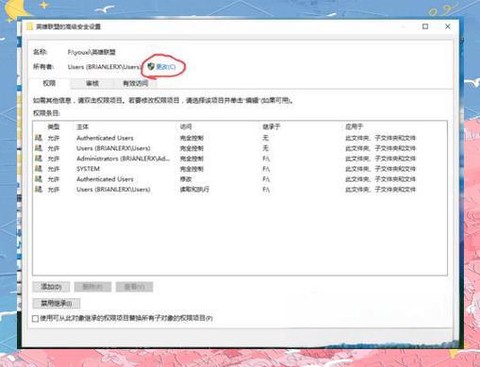Click the 删除(R) remove button

coord(93,287)
